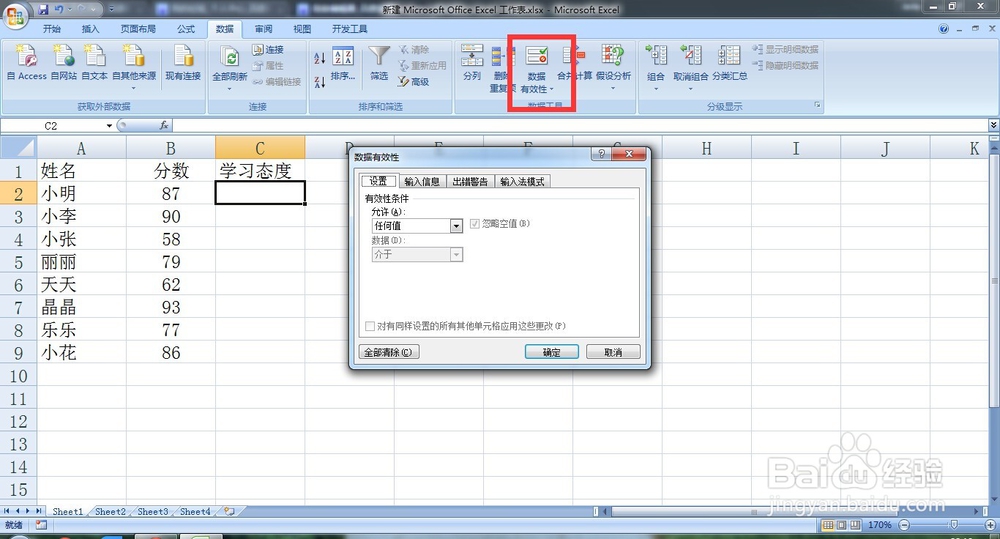Viewport: 1000px width, 539px height.
Task: Open the Sort (排序) dialog
Action: tap(343, 63)
